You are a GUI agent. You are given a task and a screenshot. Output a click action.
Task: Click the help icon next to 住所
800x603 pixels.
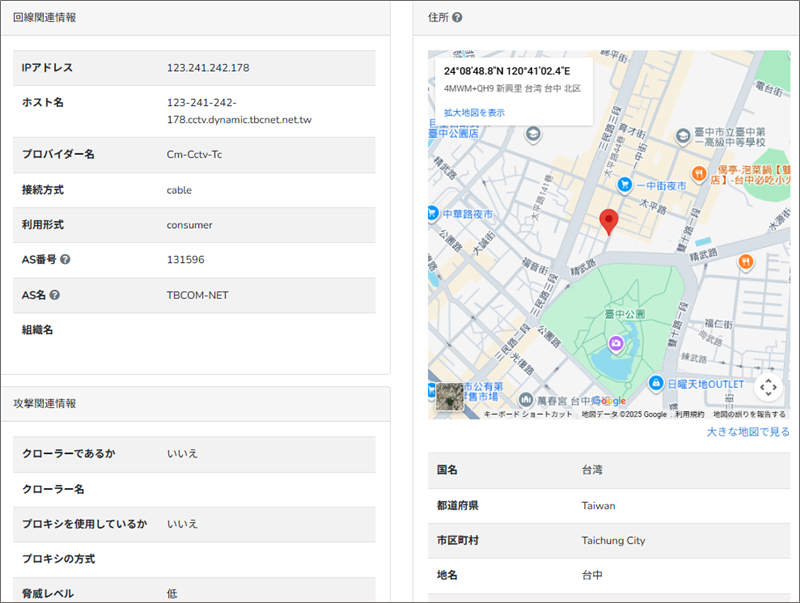(457, 18)
